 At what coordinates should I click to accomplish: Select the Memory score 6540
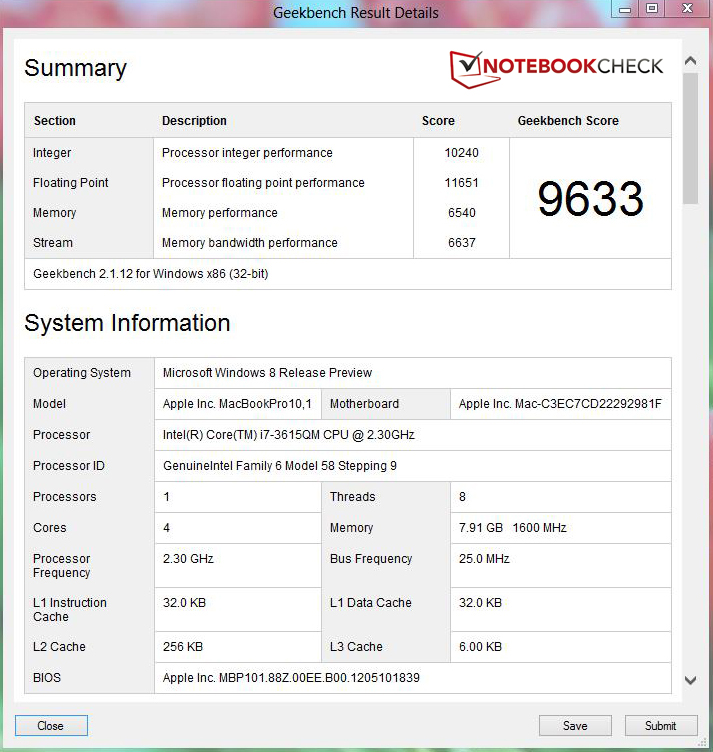461,212
